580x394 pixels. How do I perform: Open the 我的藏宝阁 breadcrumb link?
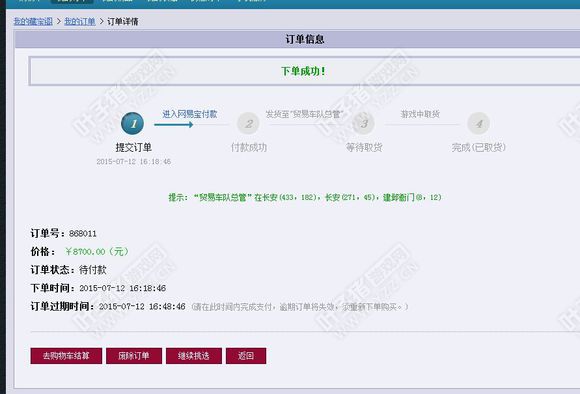coord(33,21)
